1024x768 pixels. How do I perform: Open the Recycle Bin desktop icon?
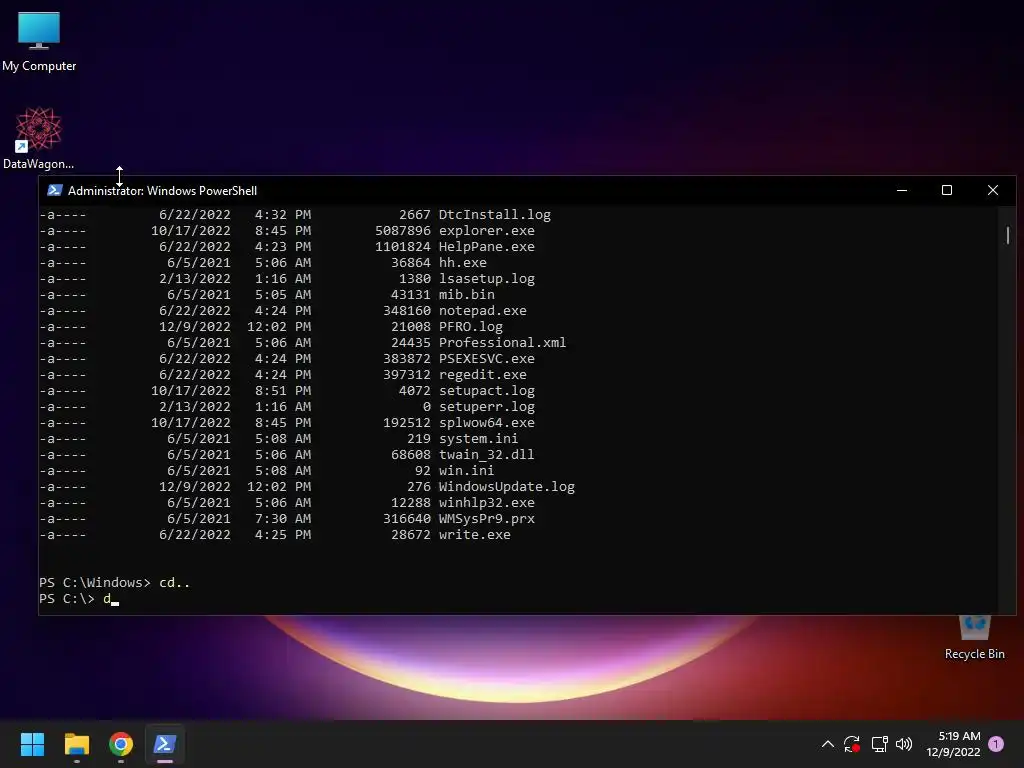[974, 637]
